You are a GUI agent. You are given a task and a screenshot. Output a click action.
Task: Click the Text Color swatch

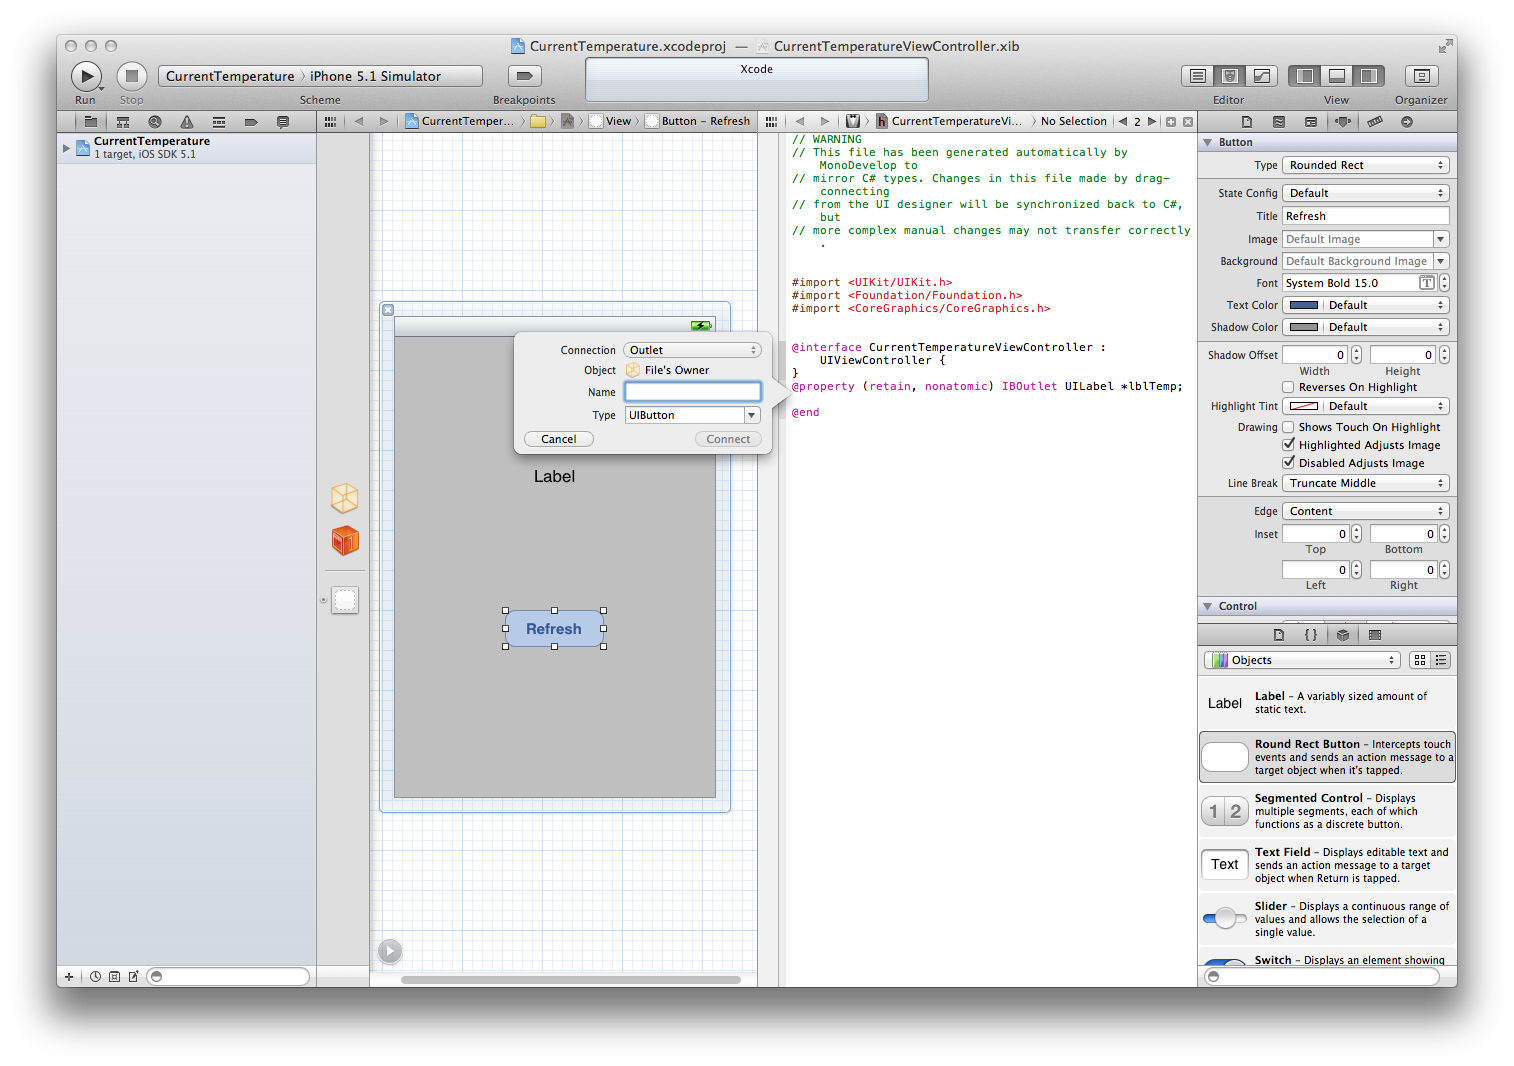pyautogui.click(x=1303, y=305)
